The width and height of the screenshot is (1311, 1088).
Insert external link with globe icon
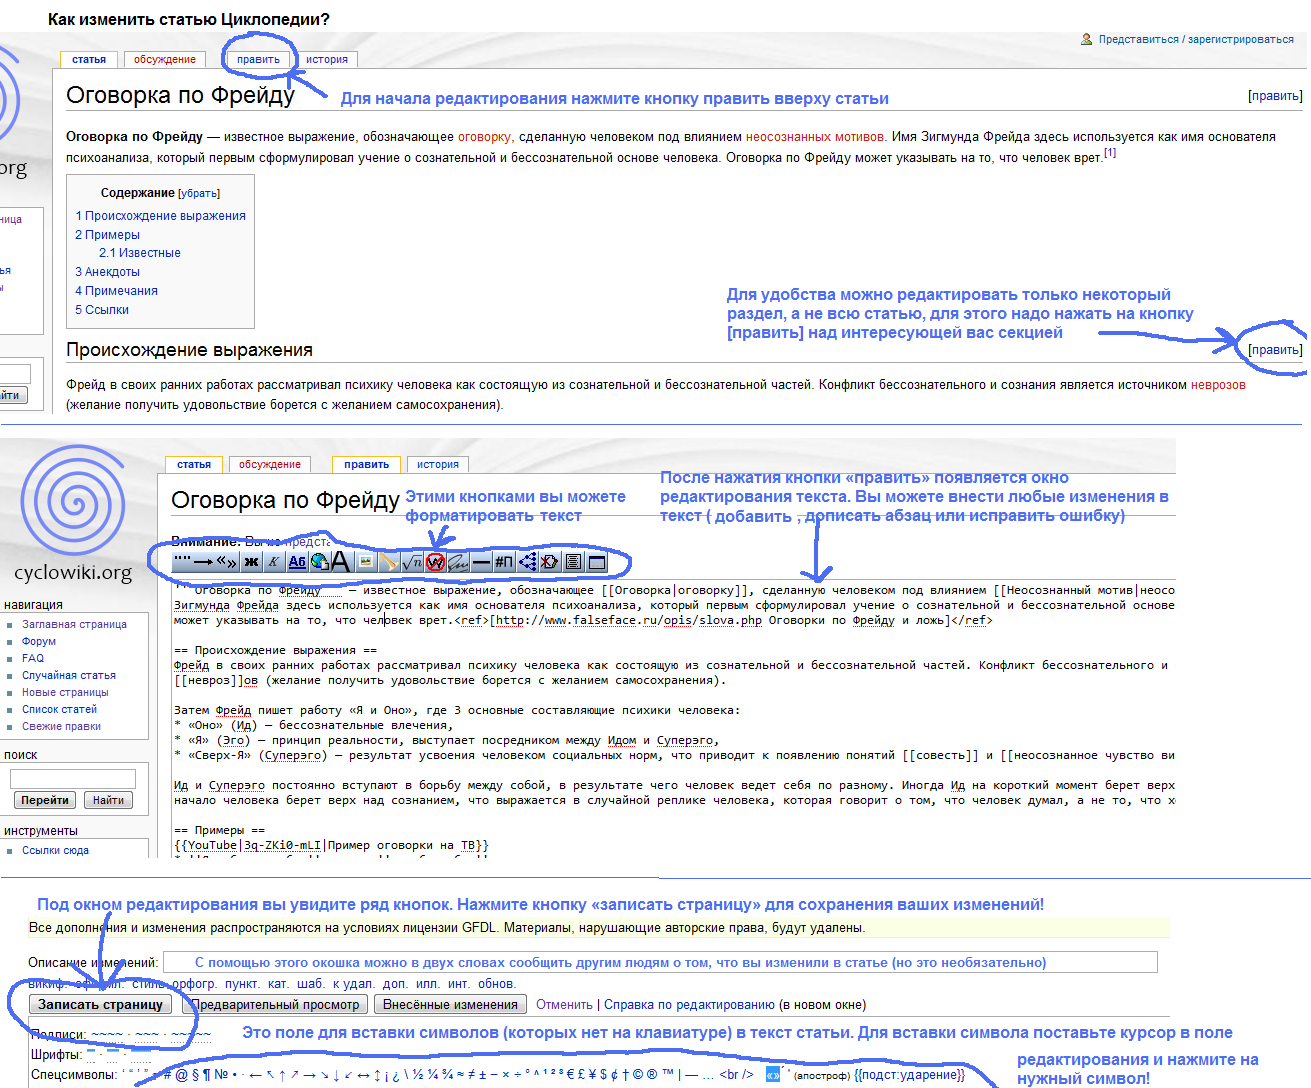pyautogui.click(x=319, y=562)
